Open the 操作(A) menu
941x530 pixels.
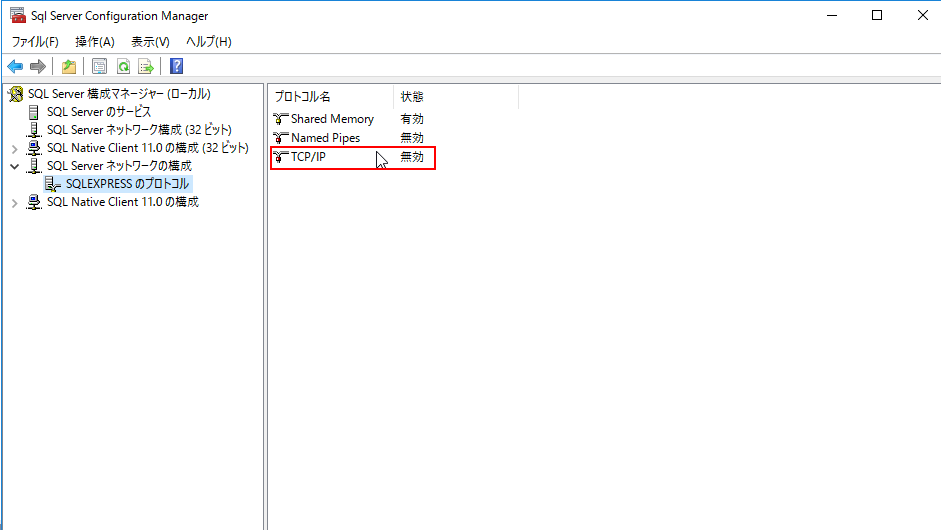(95, 42)
